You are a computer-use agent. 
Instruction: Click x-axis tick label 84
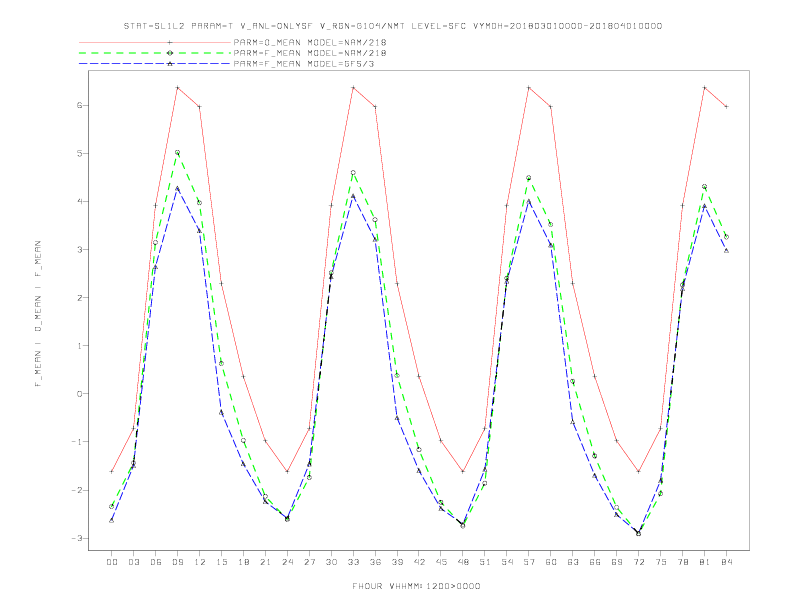pos(726,562)
